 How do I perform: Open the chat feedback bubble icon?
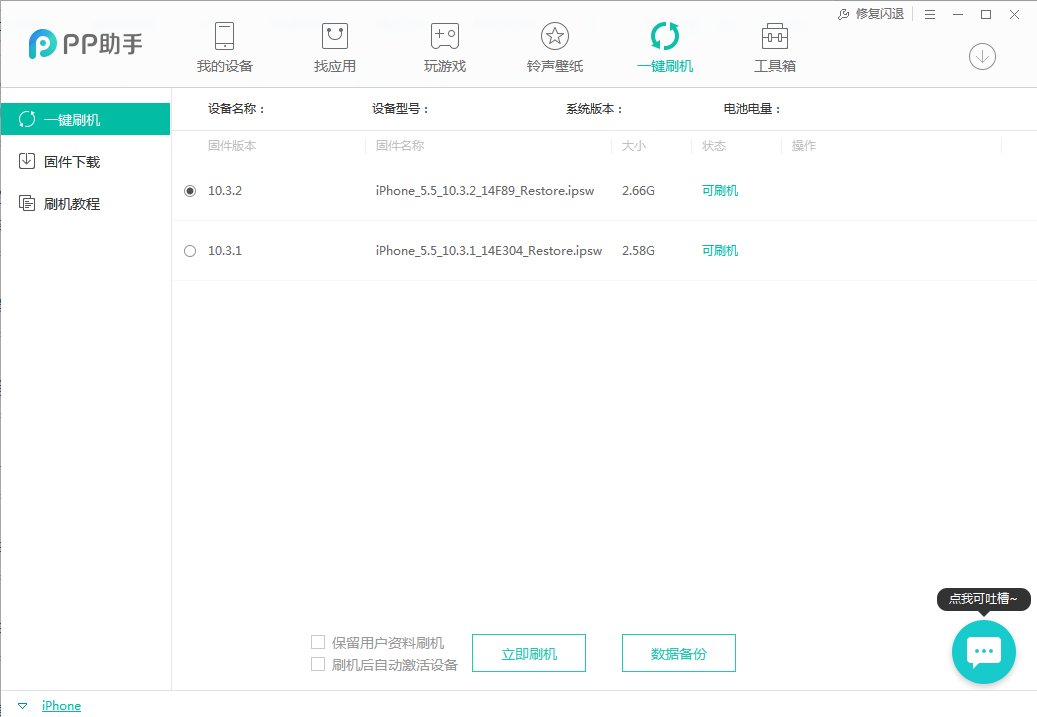(983, 651)
